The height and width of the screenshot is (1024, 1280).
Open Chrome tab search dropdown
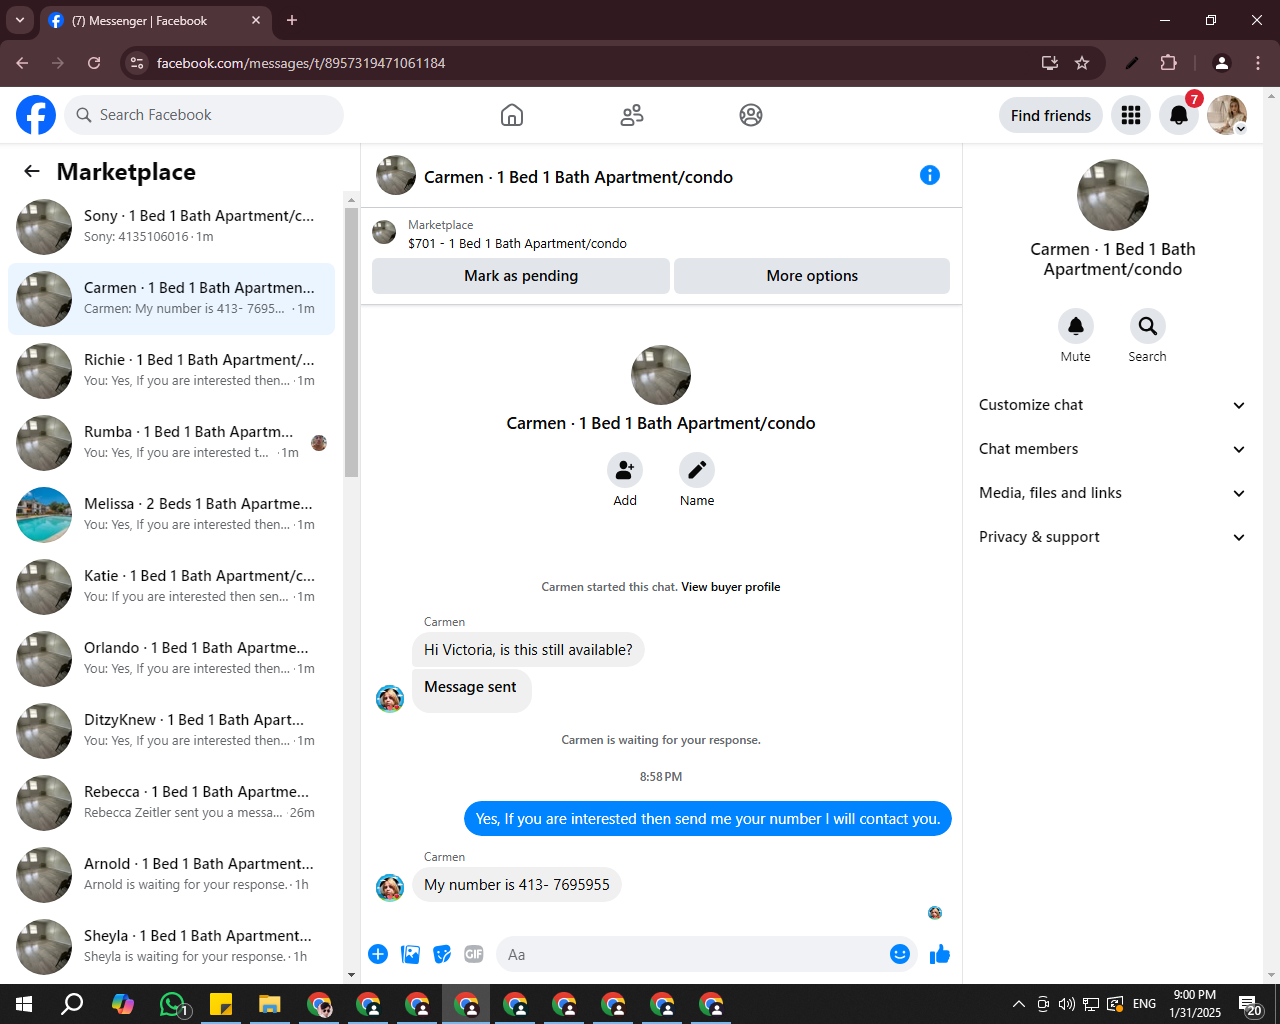pos(19,20)
